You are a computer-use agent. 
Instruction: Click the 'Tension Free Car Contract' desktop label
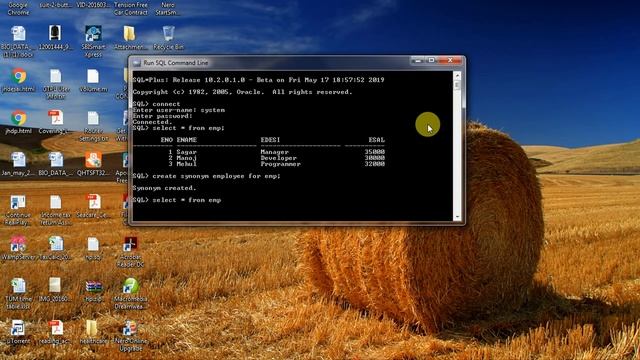coord(131,9)
